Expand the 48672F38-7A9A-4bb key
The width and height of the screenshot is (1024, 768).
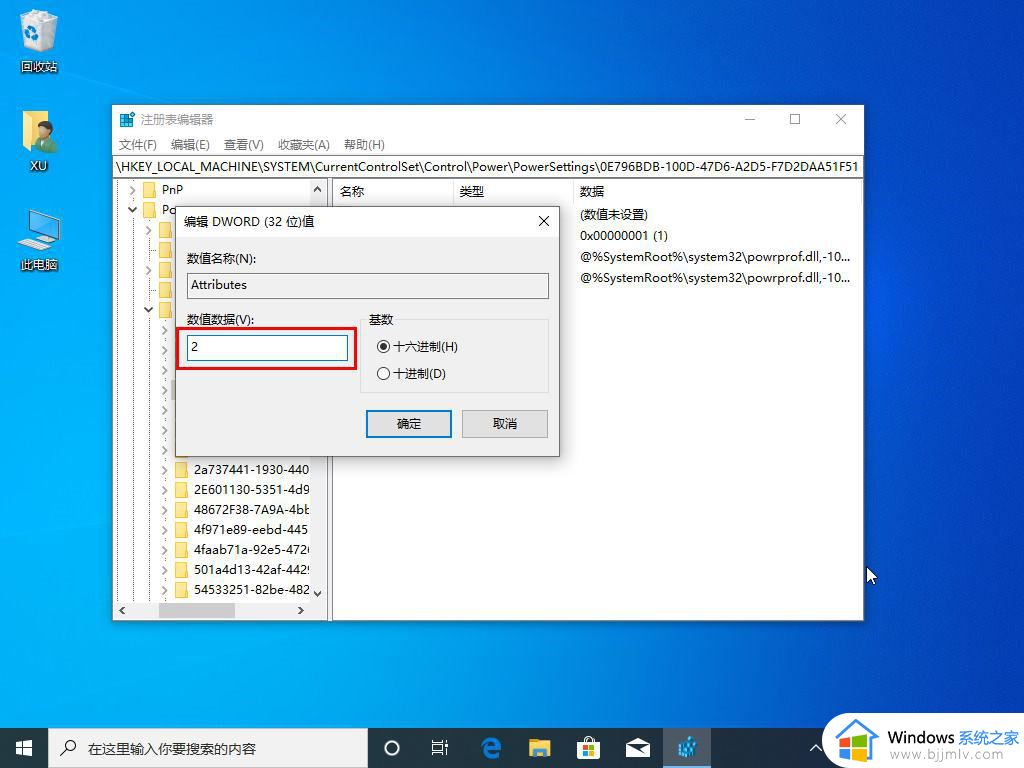[165, 509]
